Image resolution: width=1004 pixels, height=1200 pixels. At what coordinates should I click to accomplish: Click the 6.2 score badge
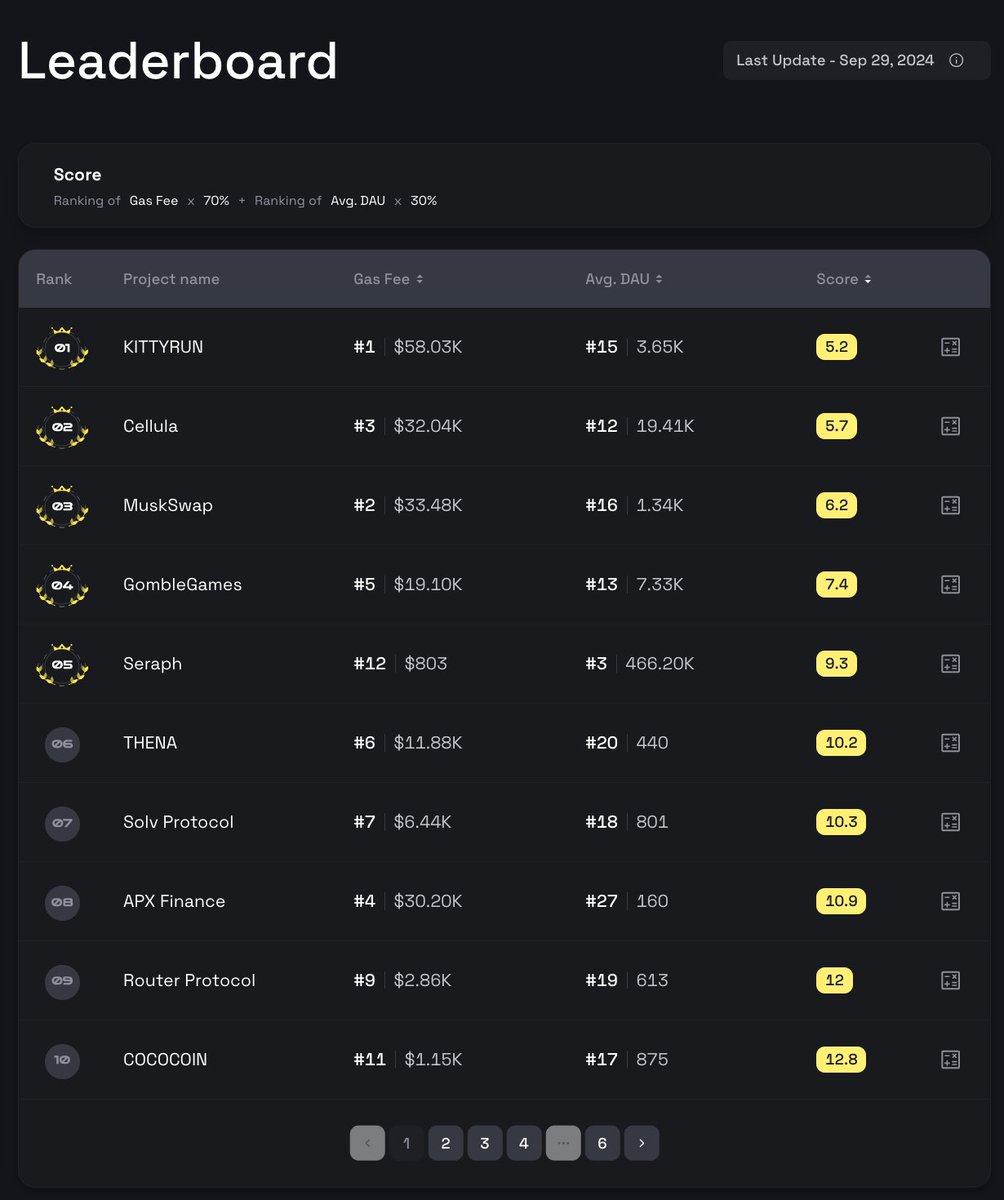(836, 505)
